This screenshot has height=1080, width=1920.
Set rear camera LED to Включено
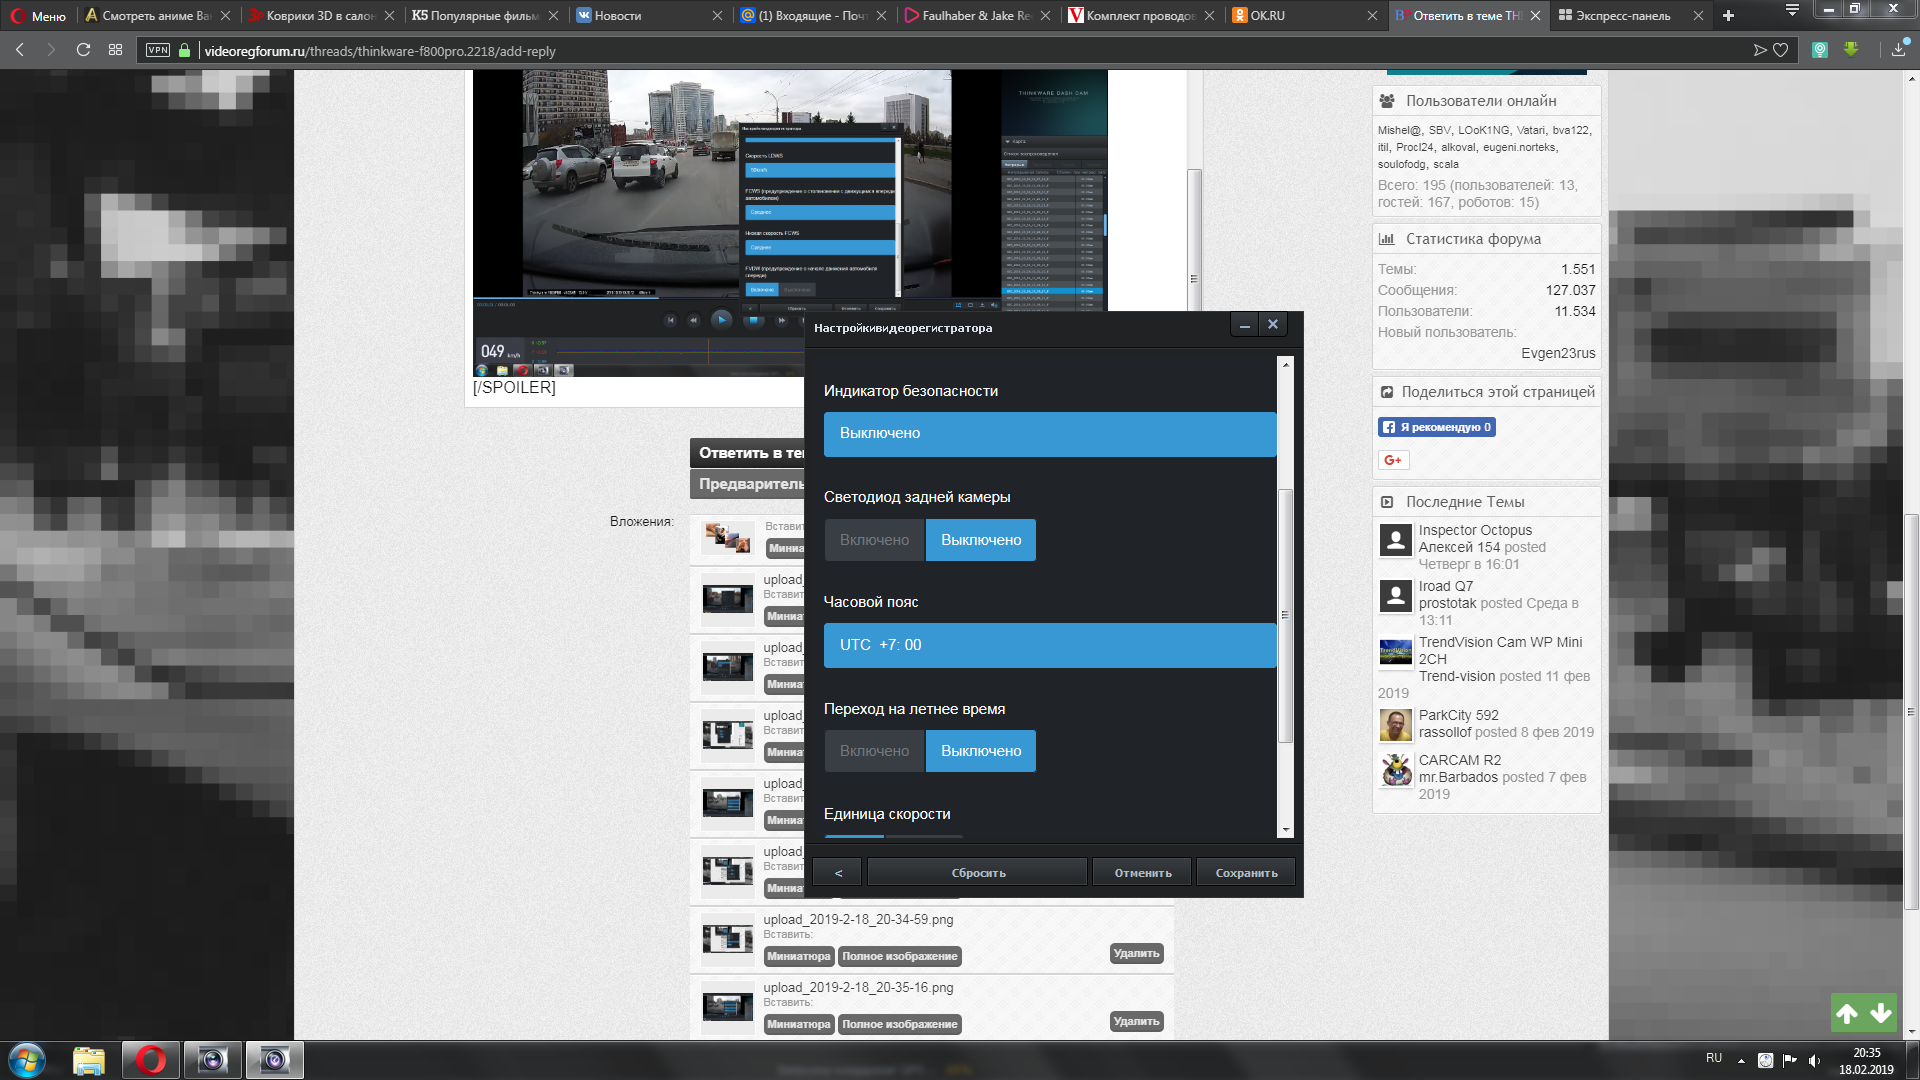[874, 540]
